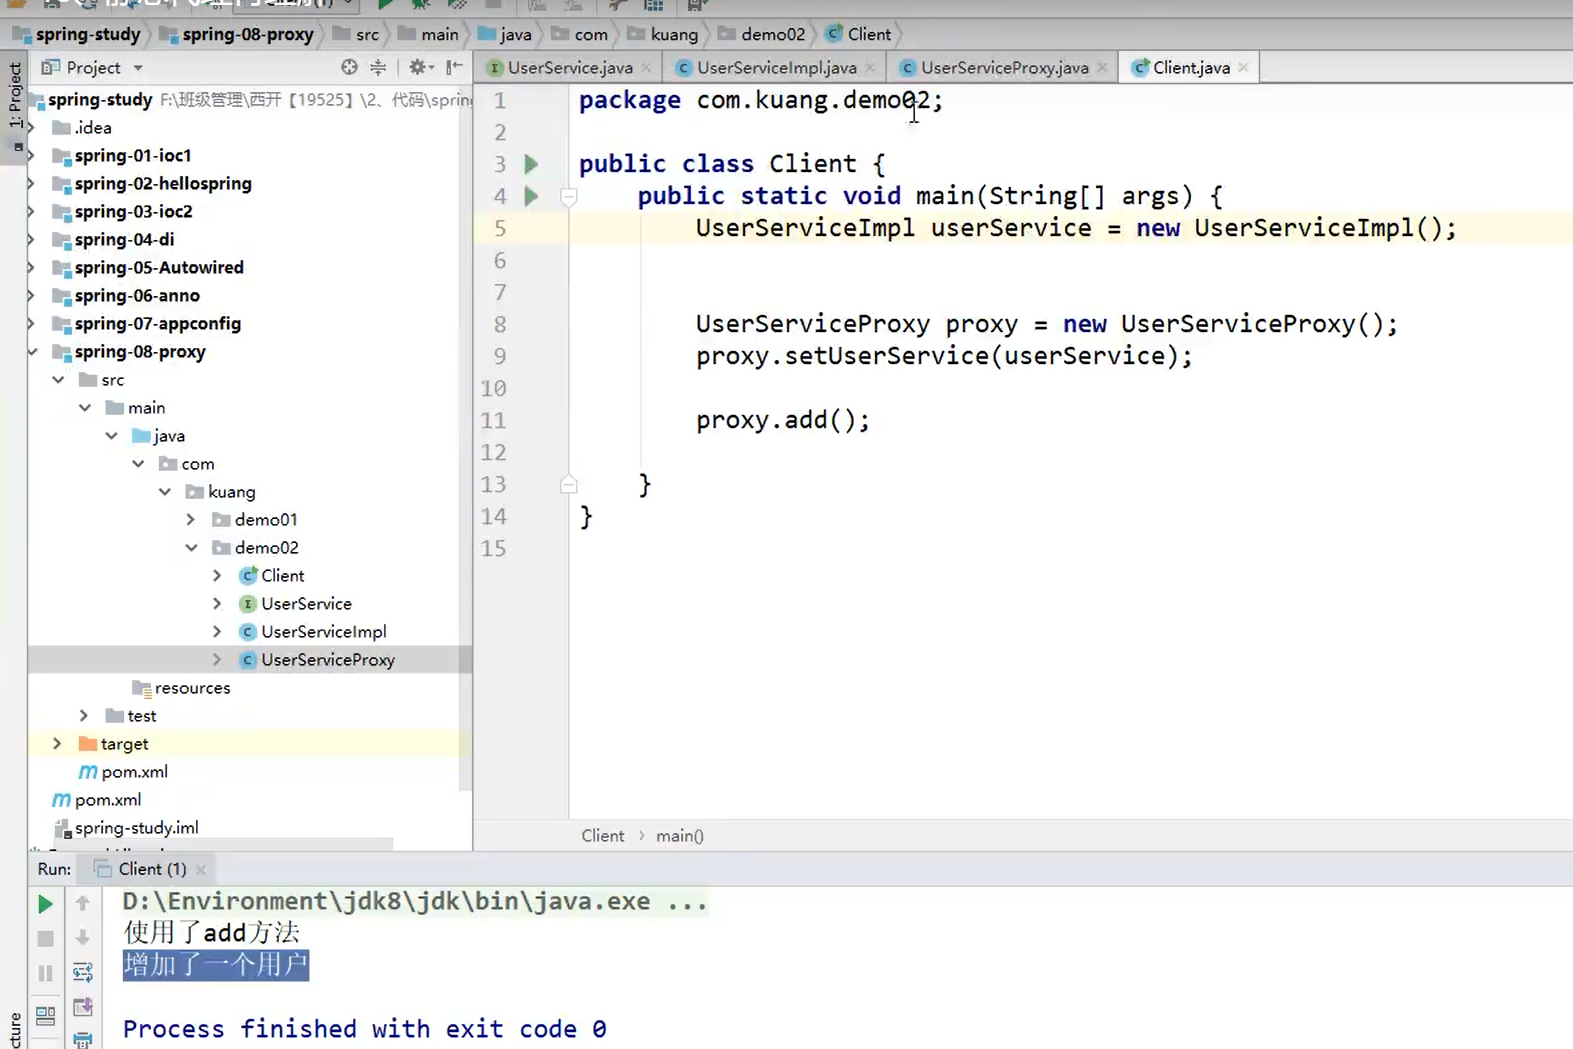1573x1049 pixels.
Task: Click main() in editor breadcrumb footer
Action: click(x=680, y=836)
